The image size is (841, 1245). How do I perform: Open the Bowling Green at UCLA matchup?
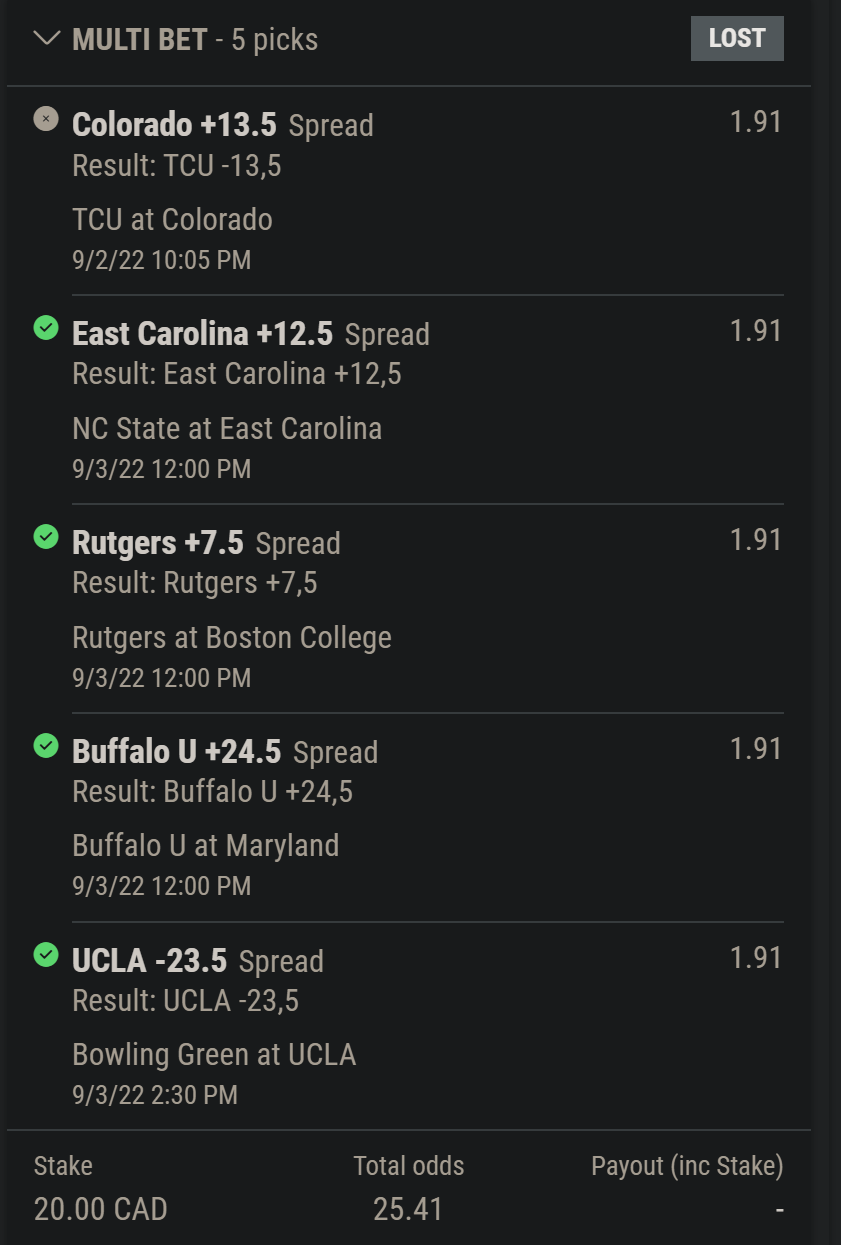click(x=214, y=1055)
